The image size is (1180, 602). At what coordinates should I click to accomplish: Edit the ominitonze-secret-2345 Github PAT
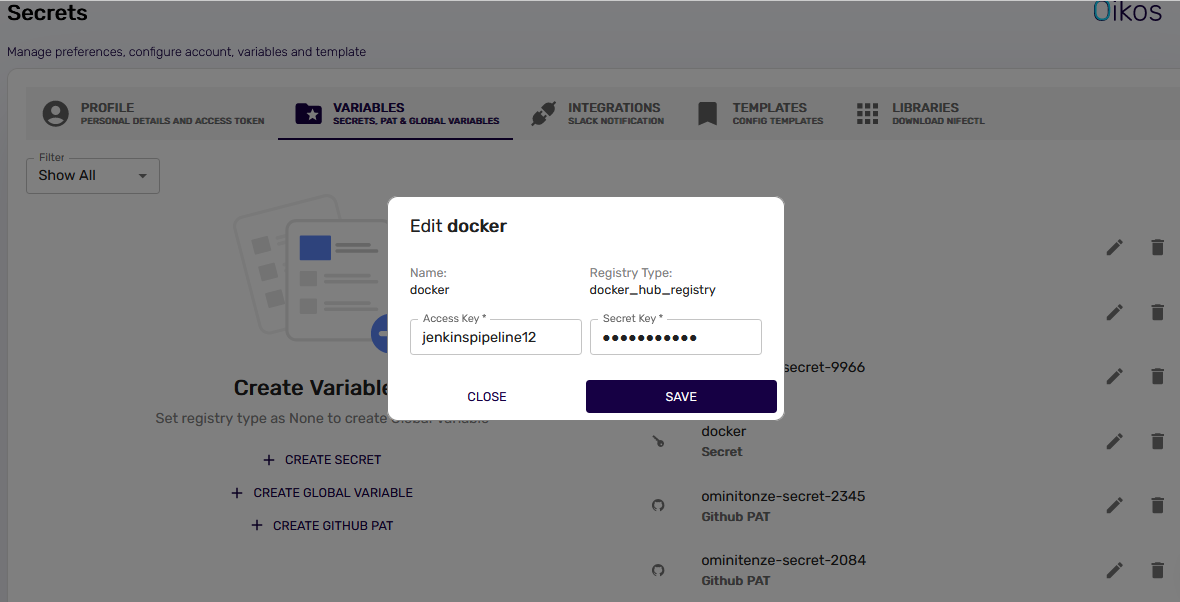1114,506
